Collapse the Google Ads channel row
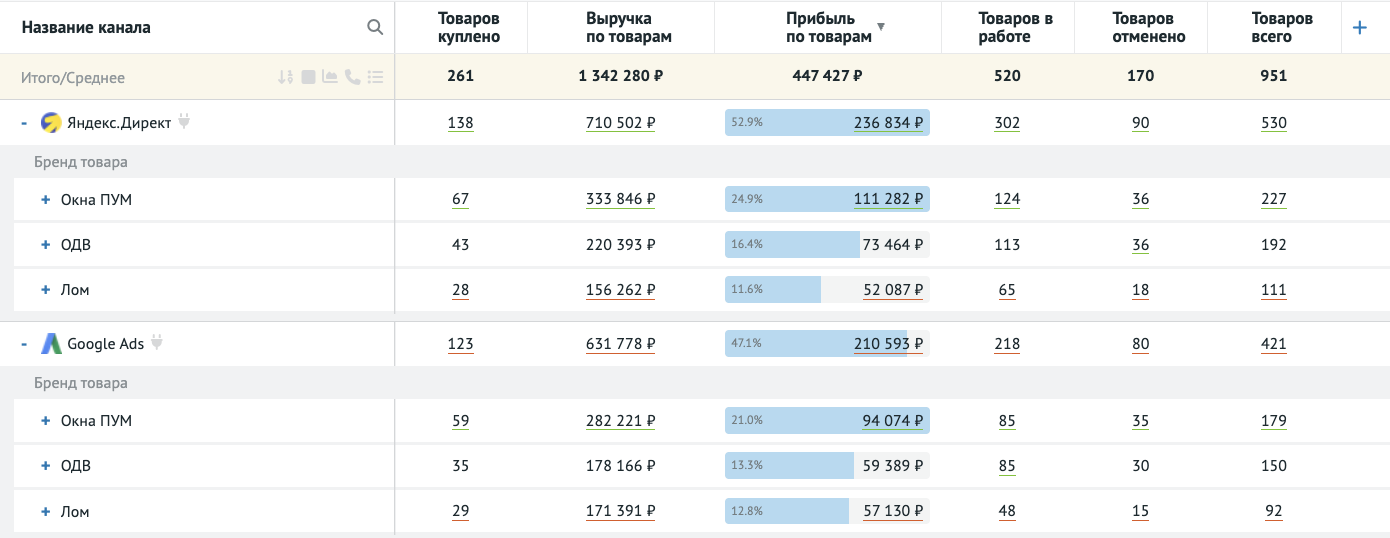 pos(24,344)
